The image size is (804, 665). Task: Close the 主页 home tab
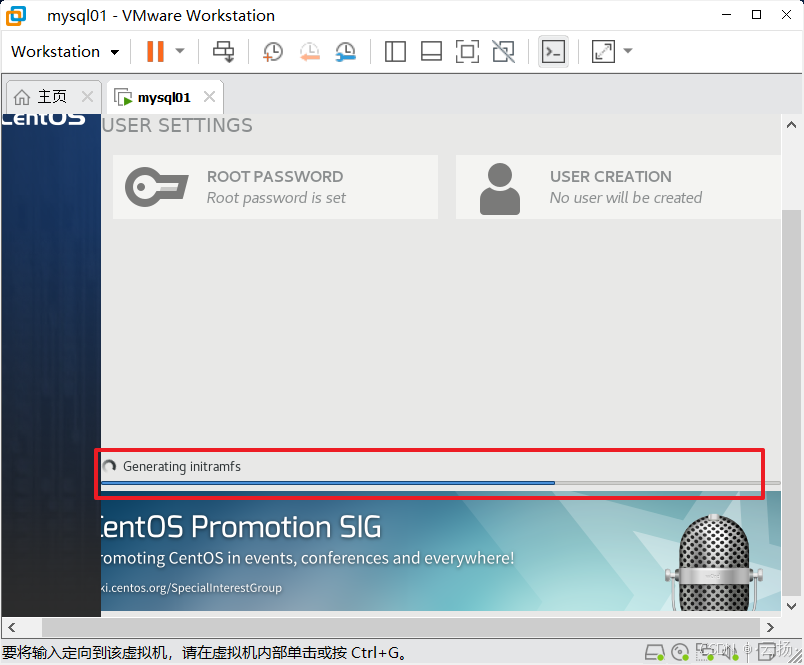88,96
